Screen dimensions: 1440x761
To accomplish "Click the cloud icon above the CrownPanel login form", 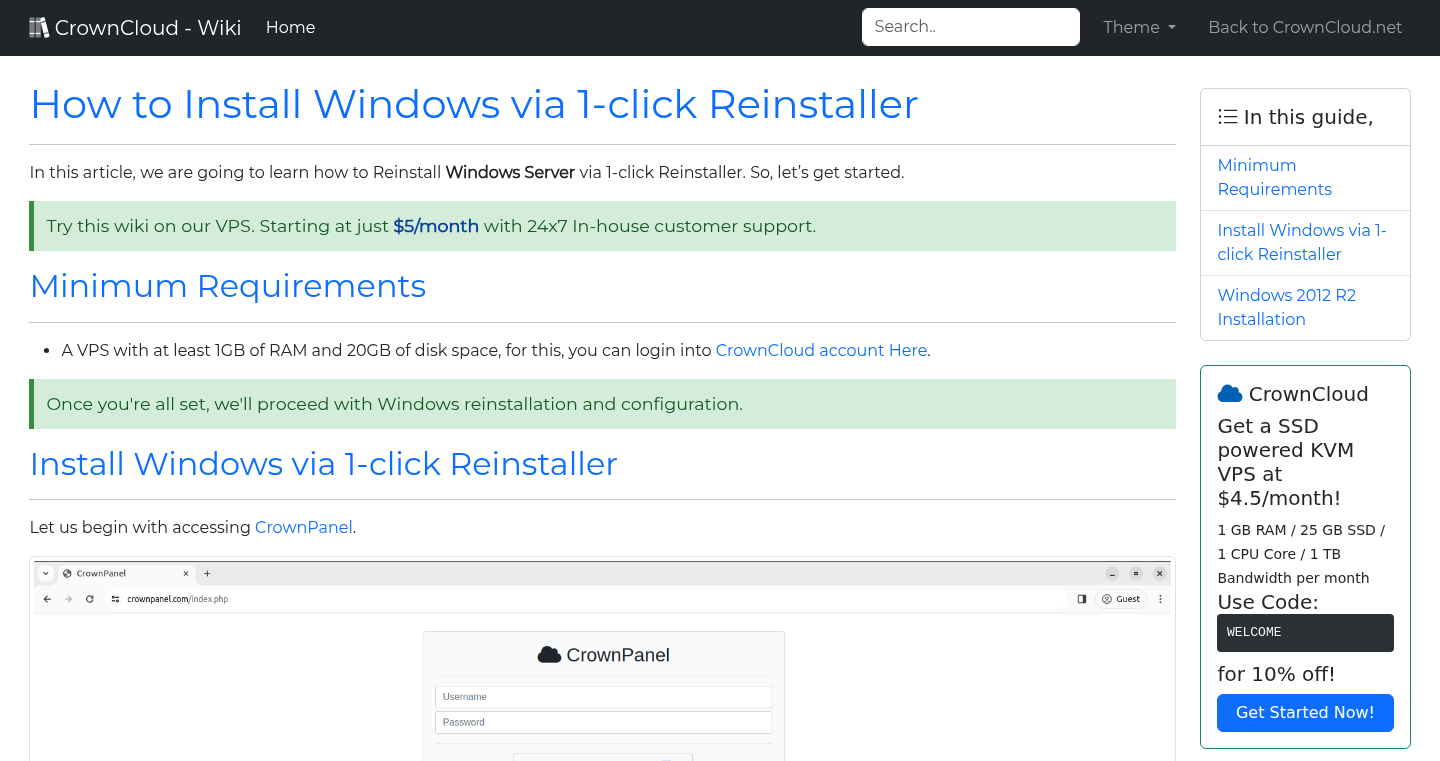I will (550, 654).
